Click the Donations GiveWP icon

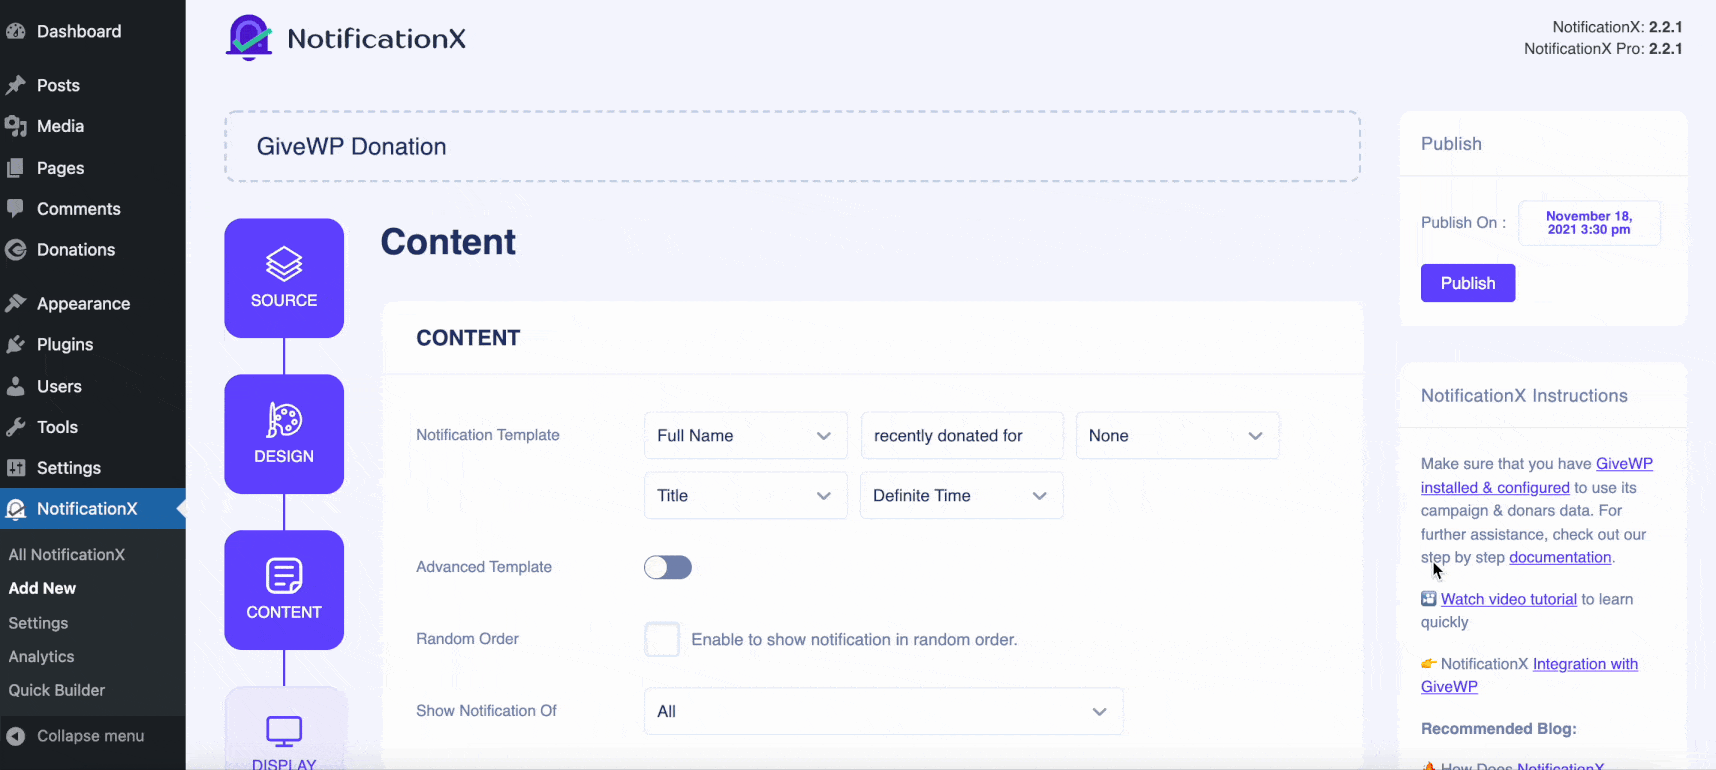coord(15,250)
